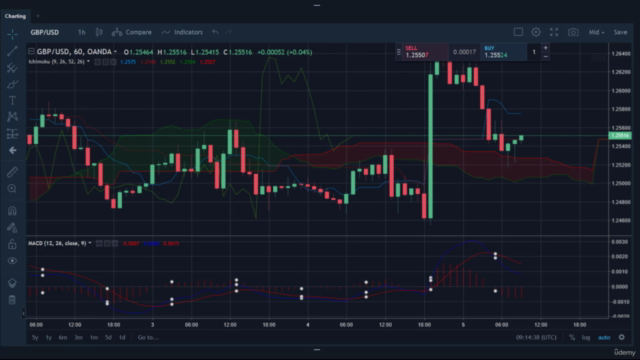
Task: Remove the MACD indicator
Action: [115, 243]
